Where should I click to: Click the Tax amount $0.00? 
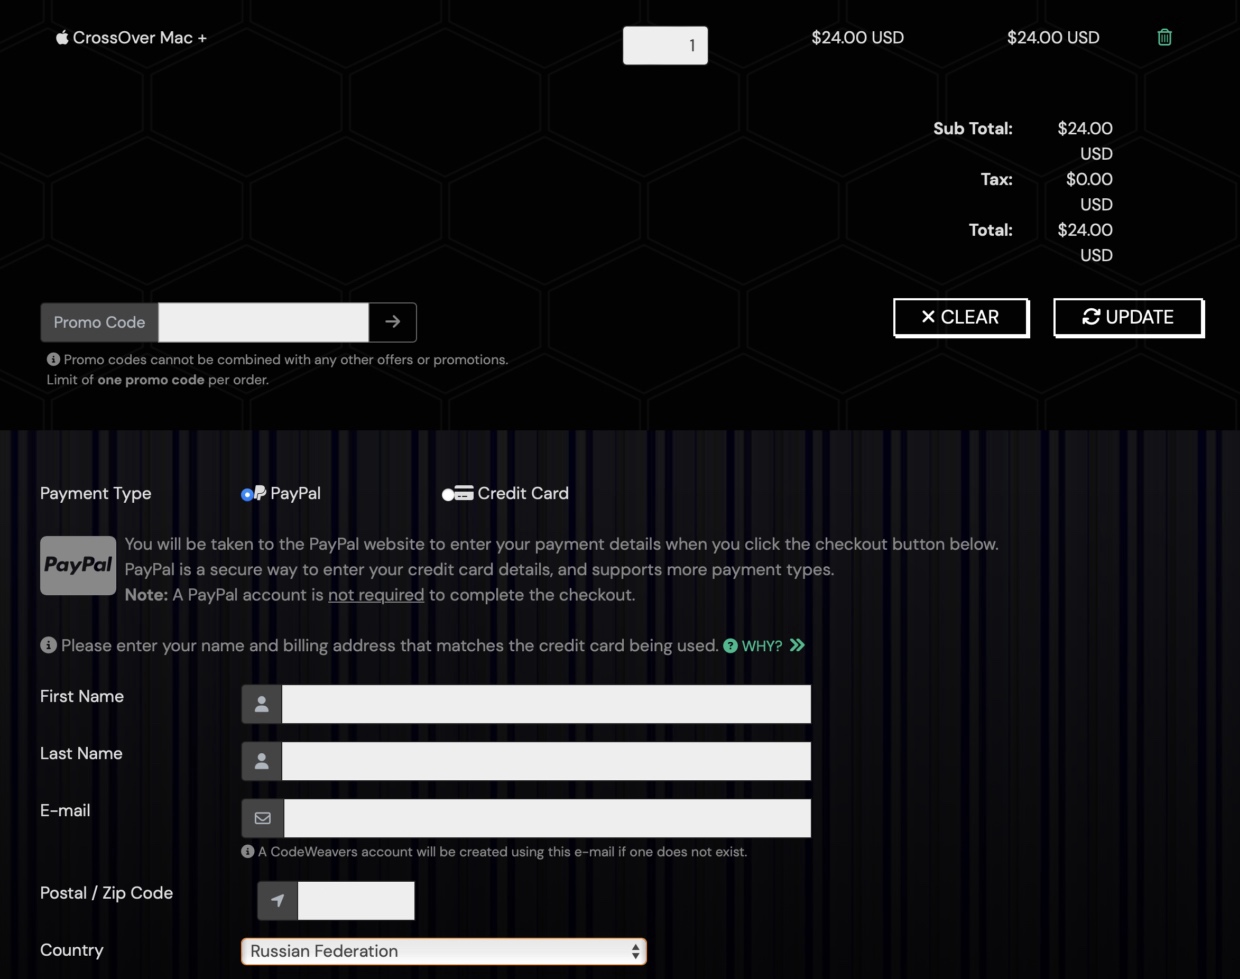[1089, 179]
